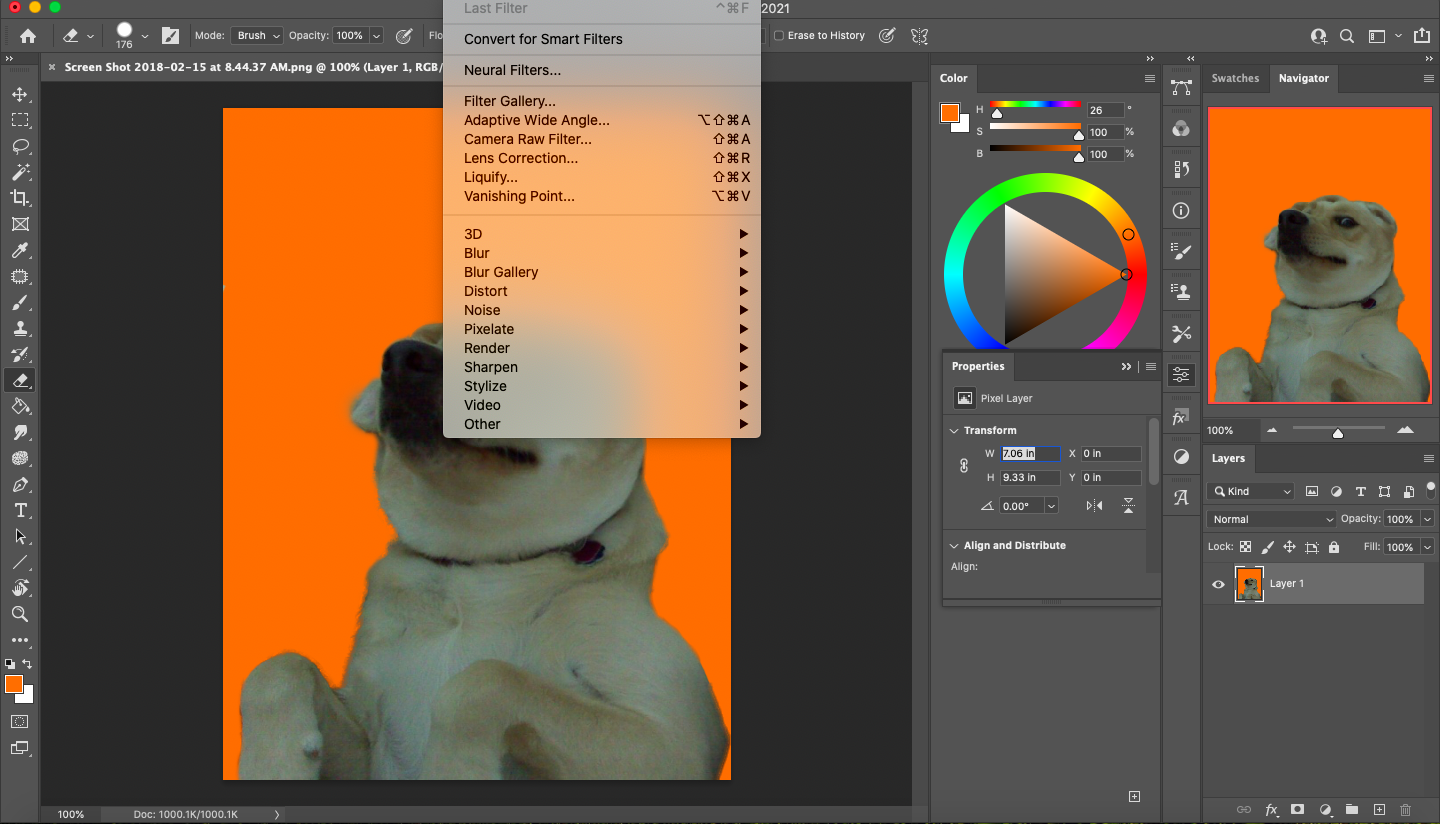Toggle lock all for the layer
1440x824 pixels.
[1334, 547]
